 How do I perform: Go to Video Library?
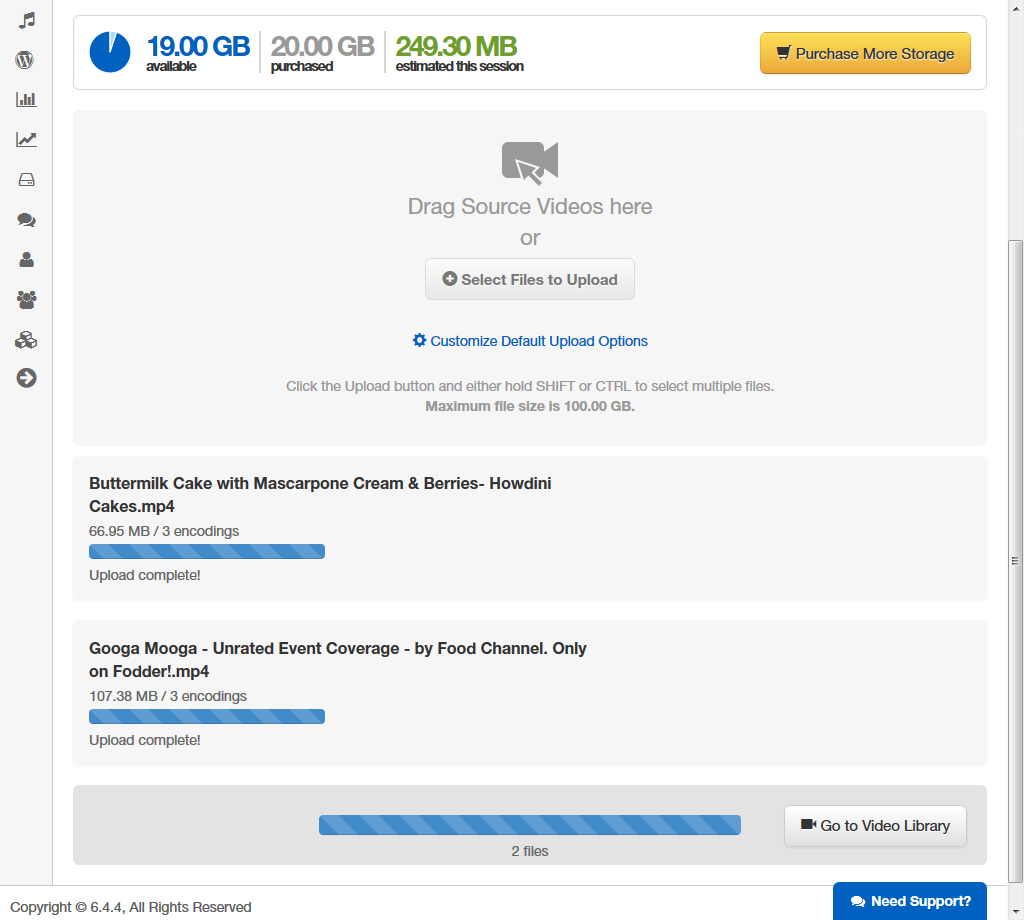pos(875,826)
